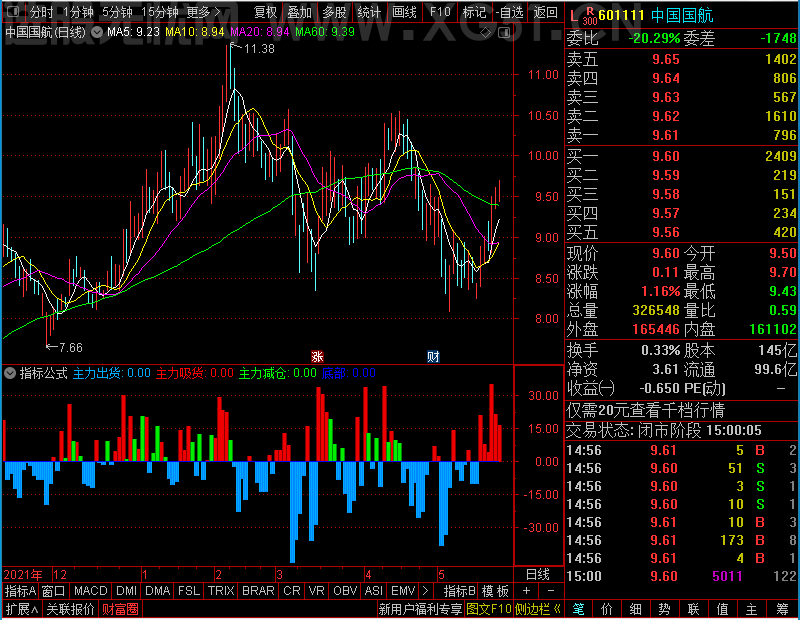800x620 pixels.
Task: Click the R300 badge beside 601111
Action: pos(589,16)
